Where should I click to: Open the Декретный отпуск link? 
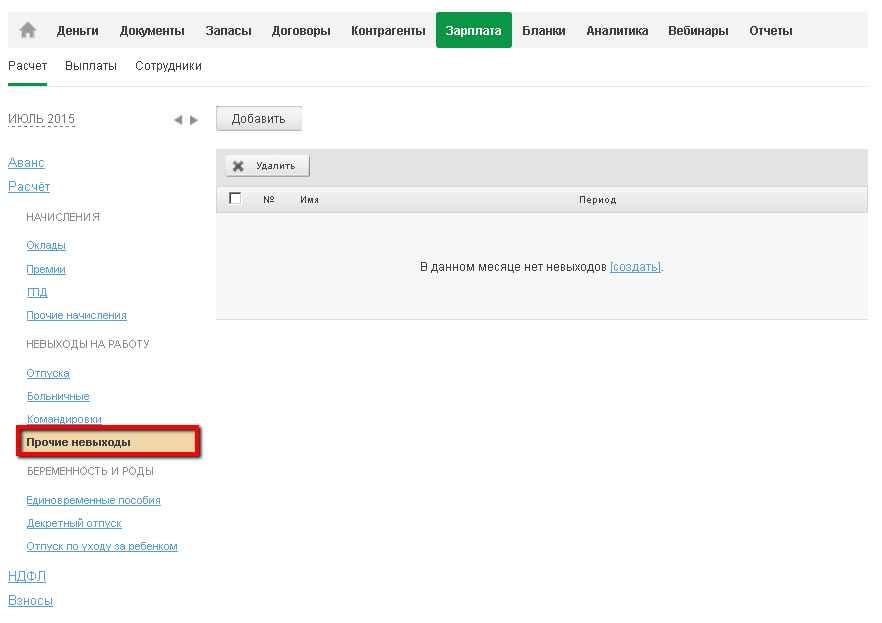click(74, 523)
